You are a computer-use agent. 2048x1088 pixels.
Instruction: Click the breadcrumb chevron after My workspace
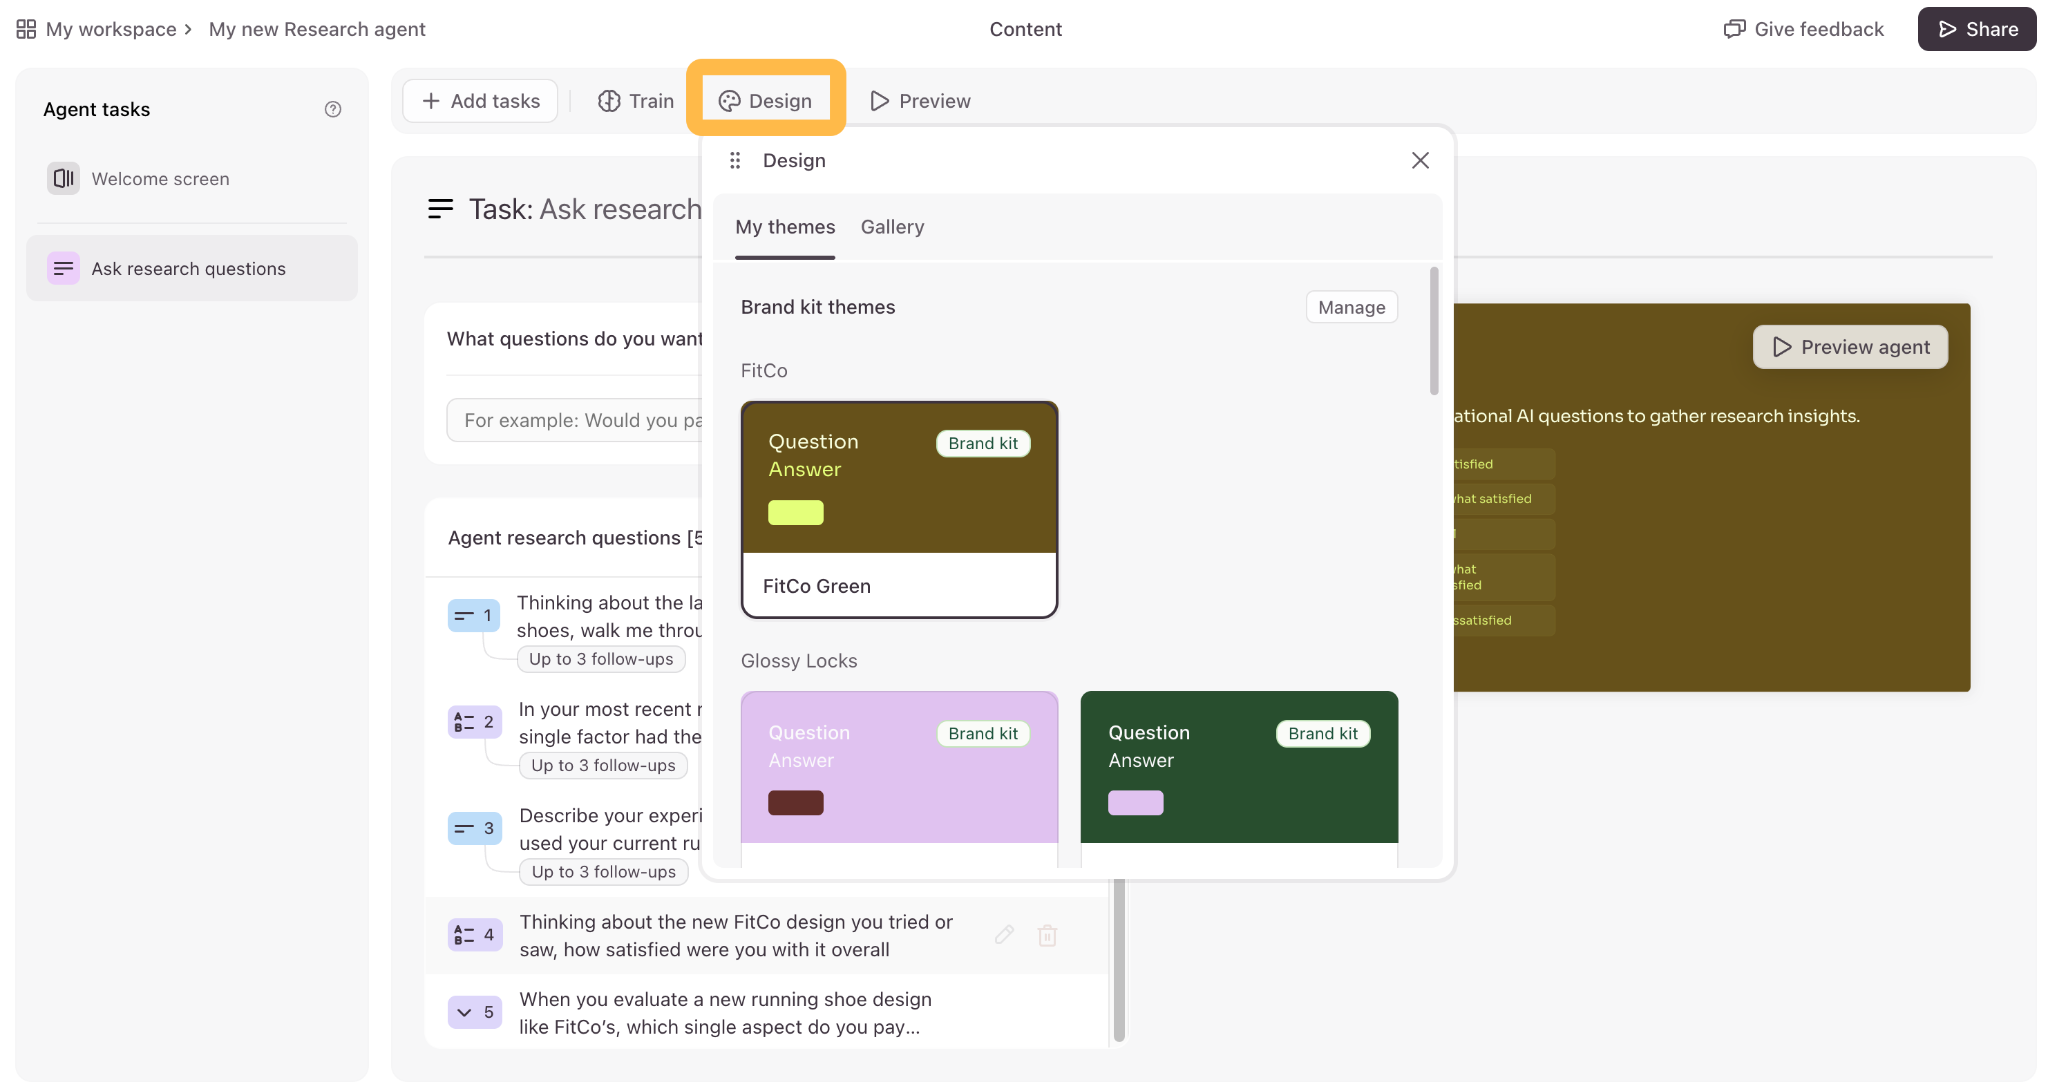188,29
